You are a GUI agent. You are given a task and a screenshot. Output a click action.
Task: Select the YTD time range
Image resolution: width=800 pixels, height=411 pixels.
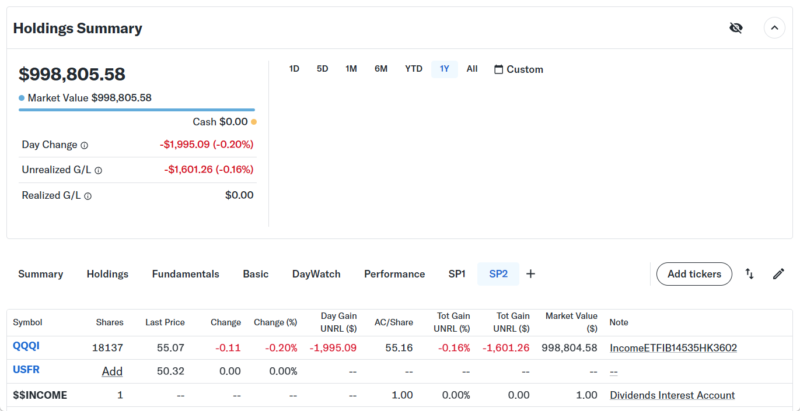(413, 69)
